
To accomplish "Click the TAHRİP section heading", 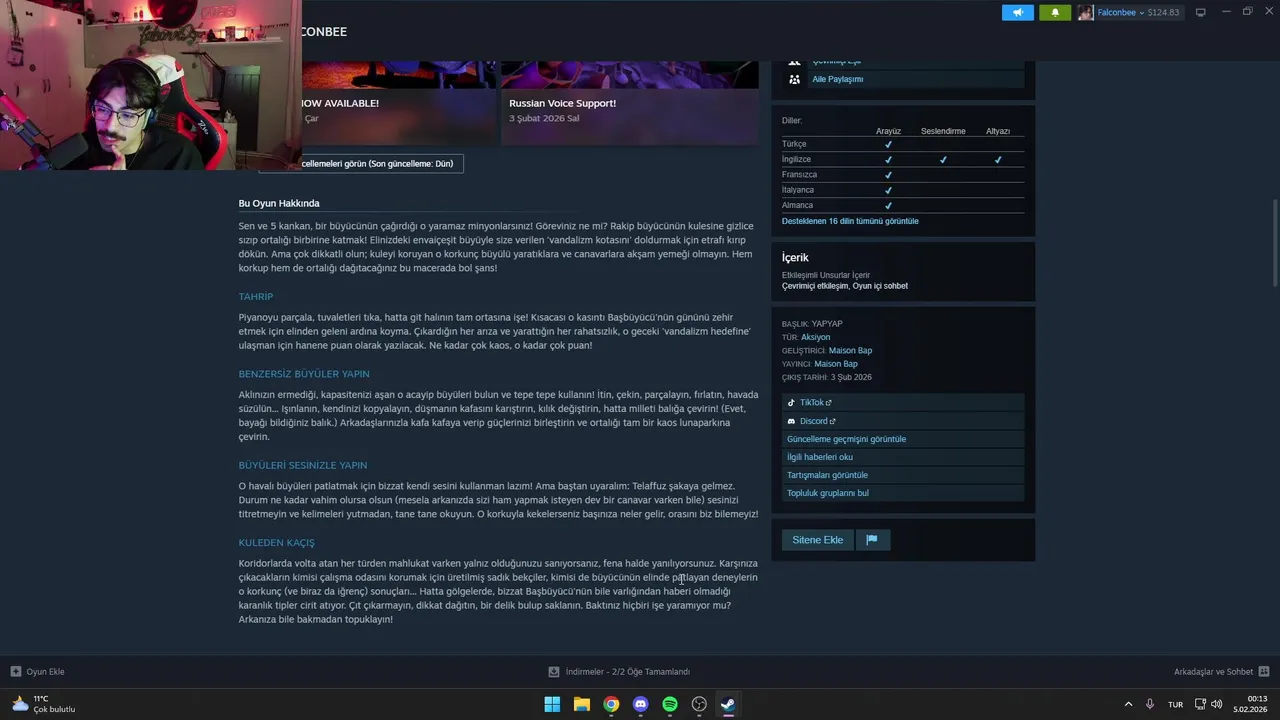I will tap(255, 297).
